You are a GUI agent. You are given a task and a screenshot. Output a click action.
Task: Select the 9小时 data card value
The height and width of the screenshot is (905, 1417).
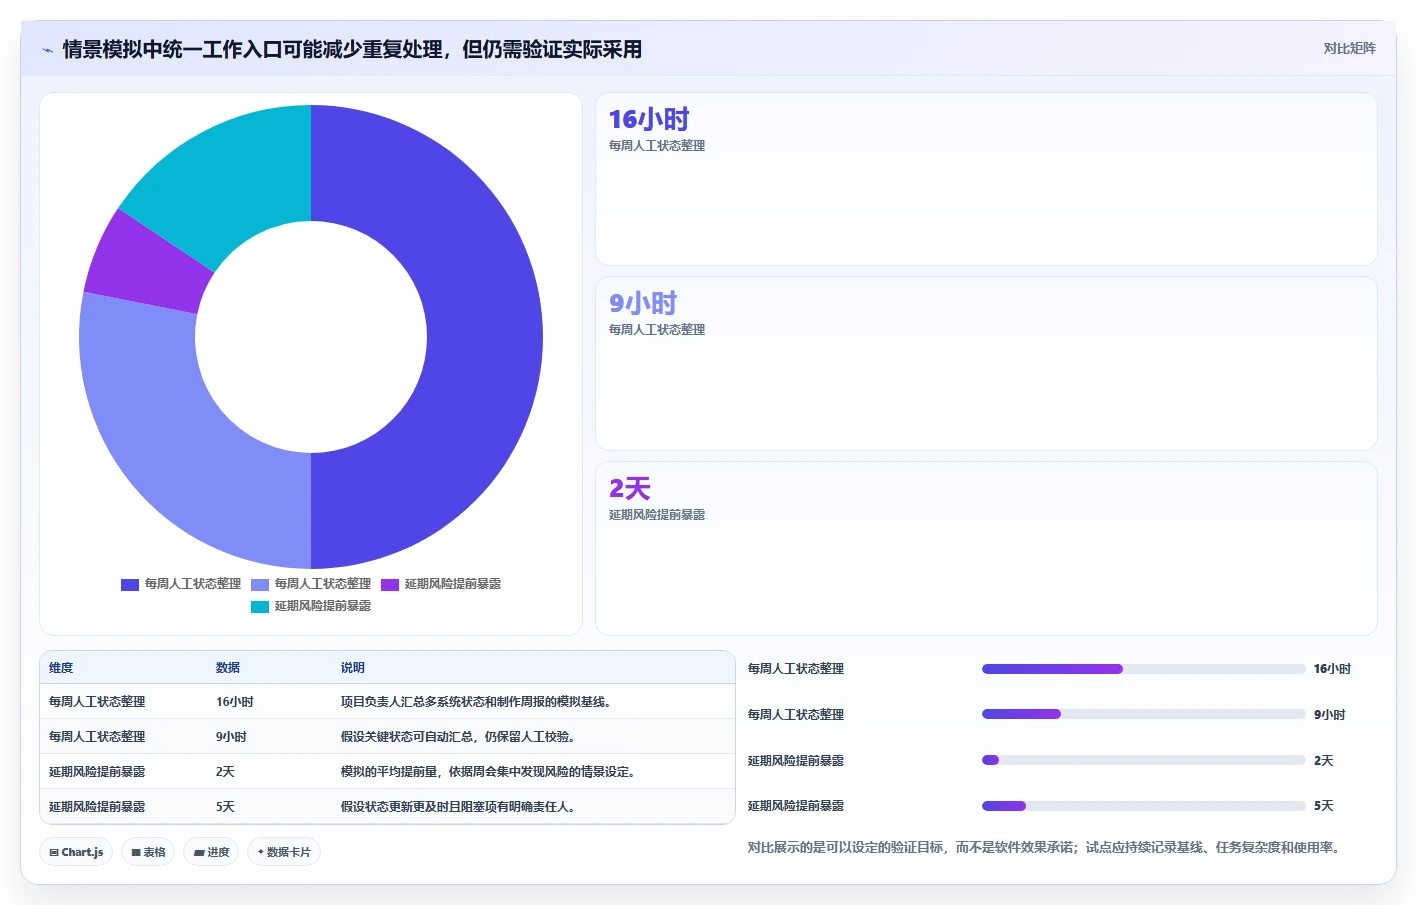(x=643, y=303)
